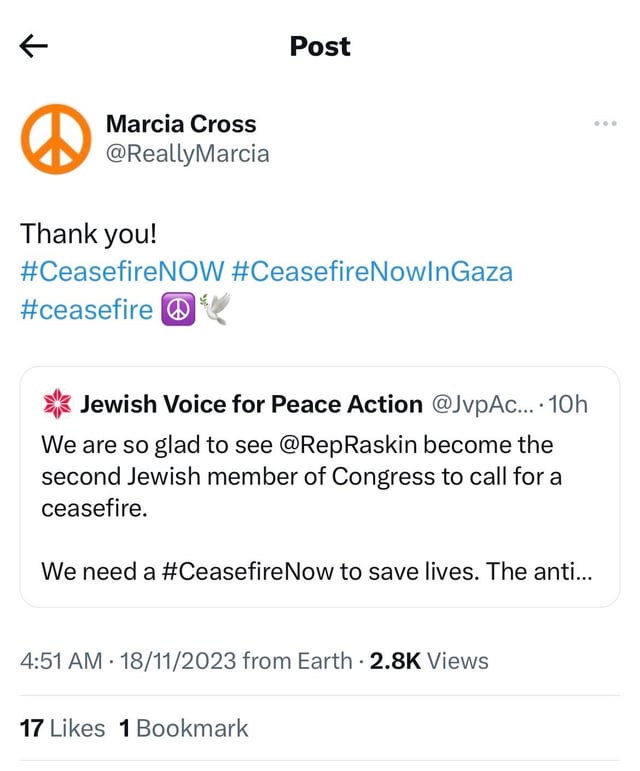Tap the dove emoji in post
Image resolution: width=640 pixels, height=771 pixels.
[213, 310]
